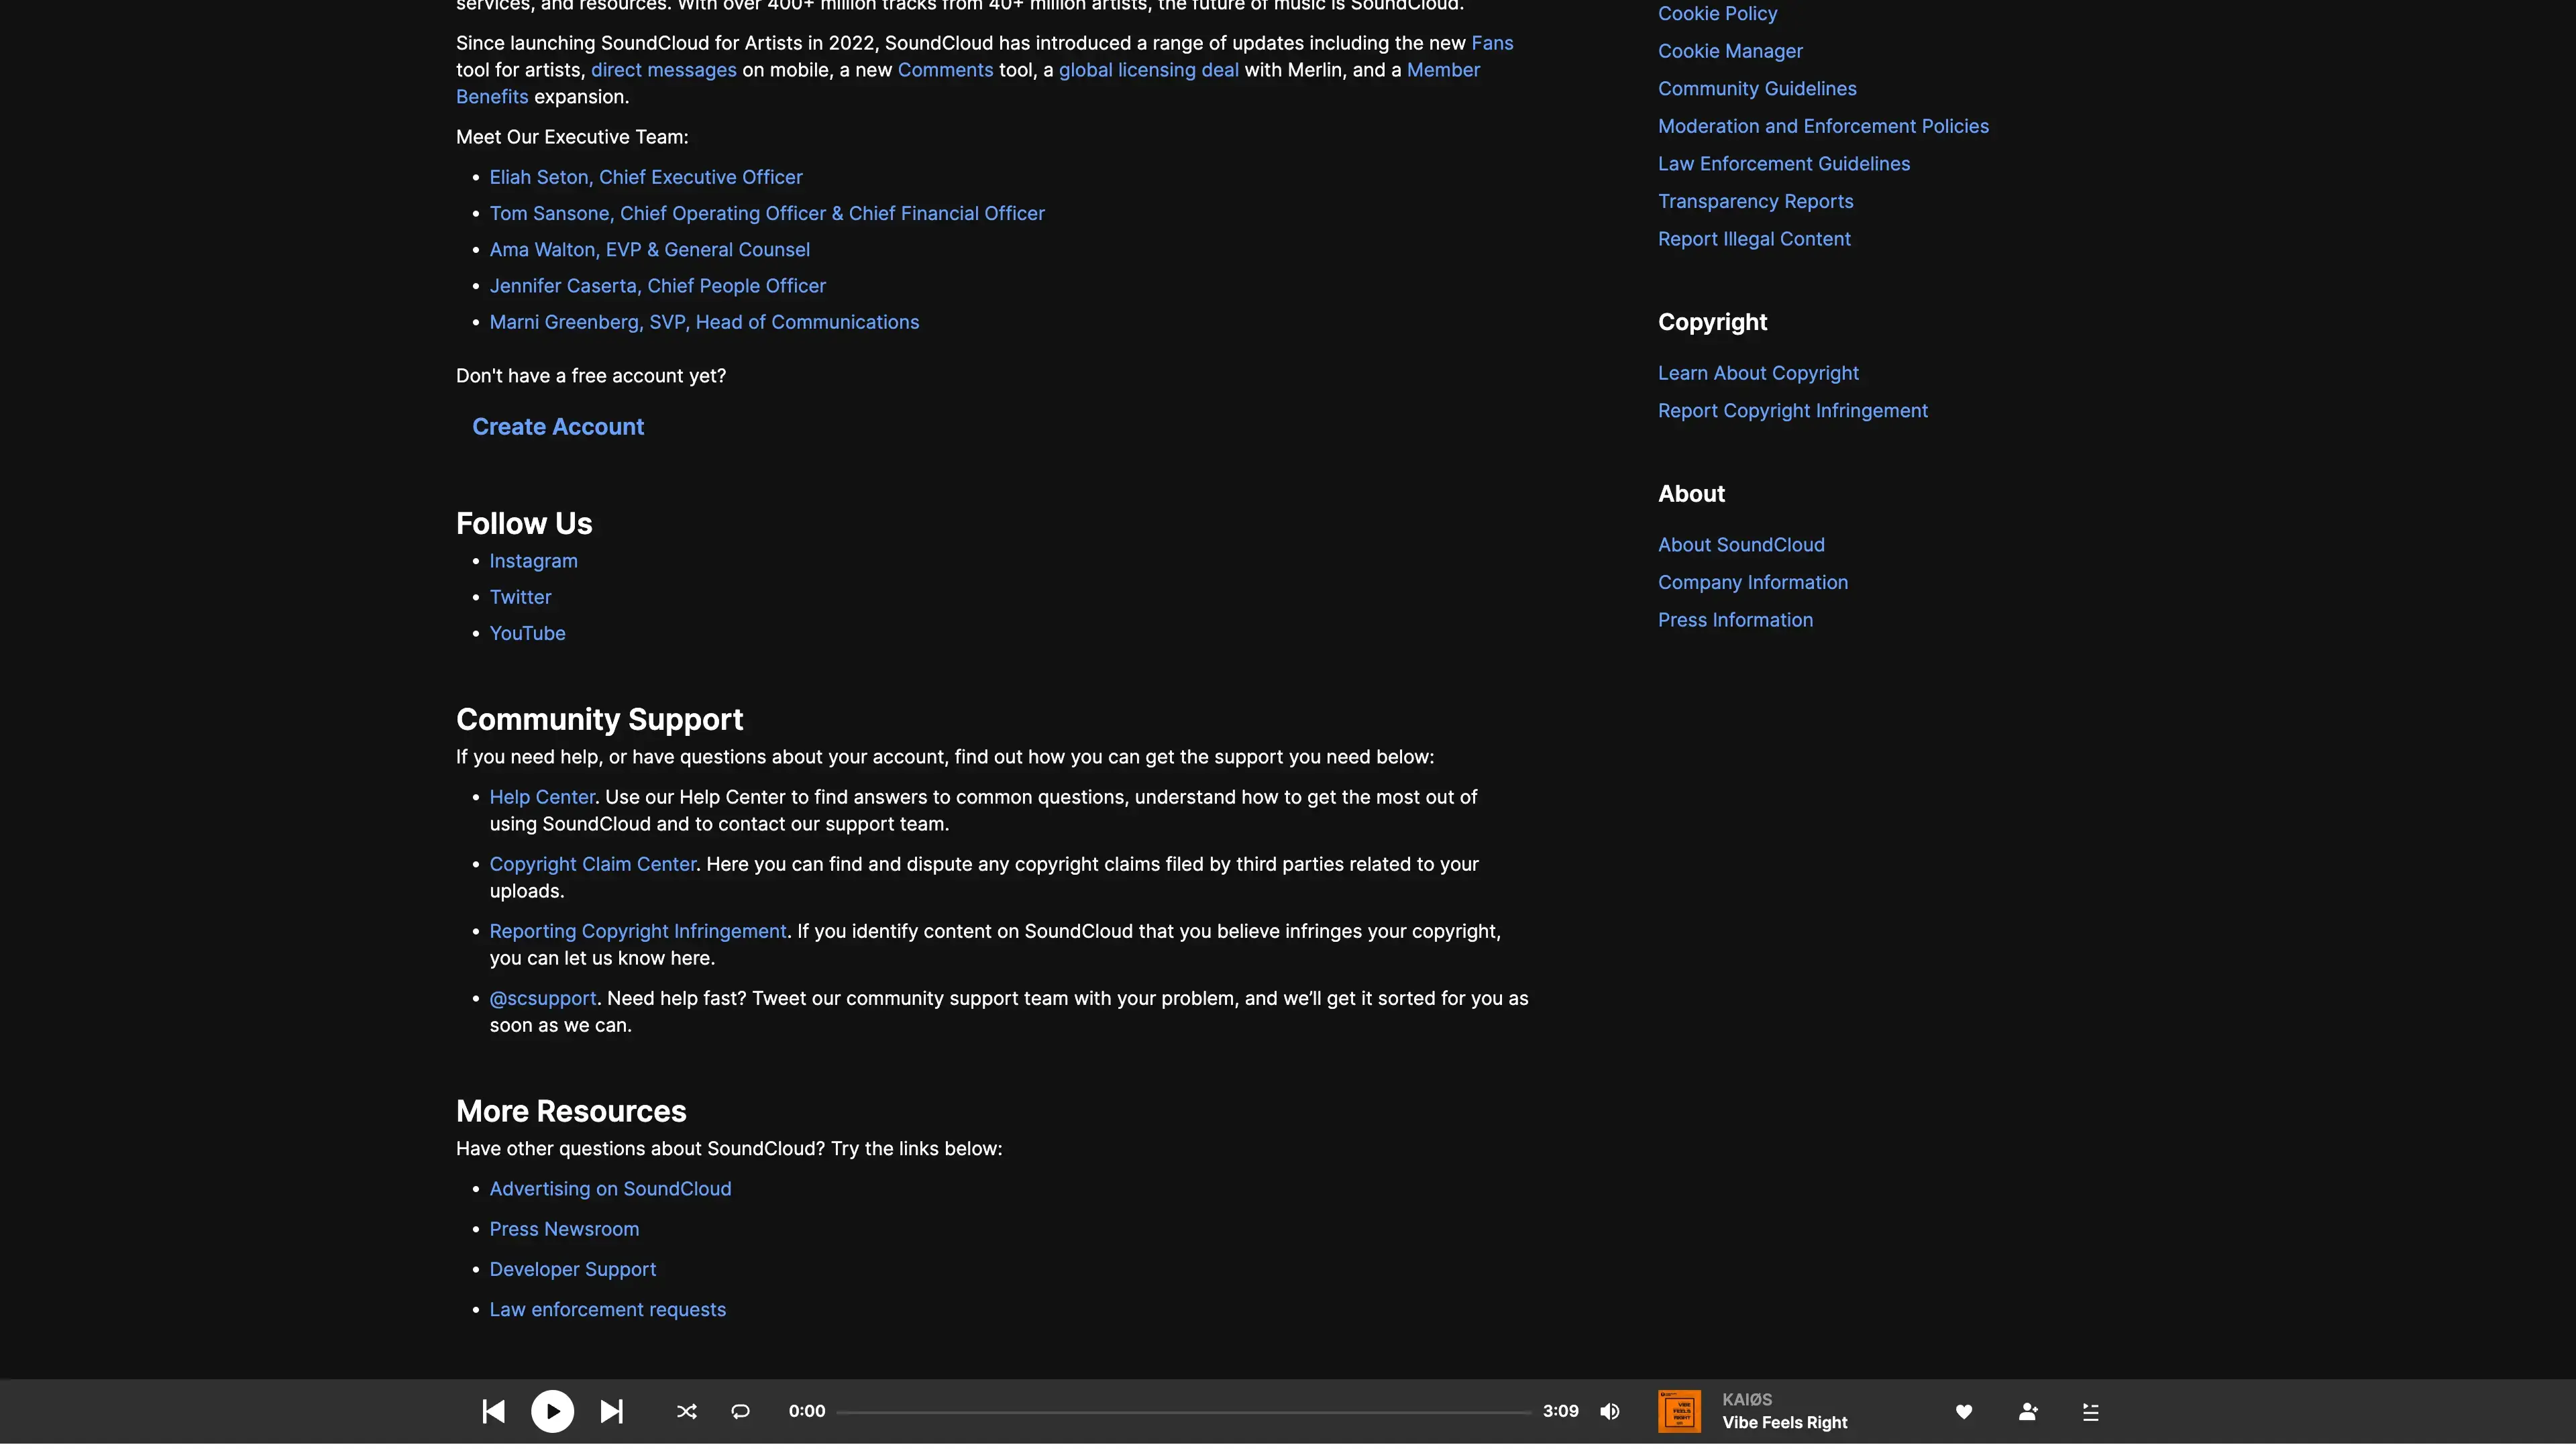This screenshot has width=2576, height=1449.
Task: Open the next up queue icon
Action: click(x=2090, y=1411)
